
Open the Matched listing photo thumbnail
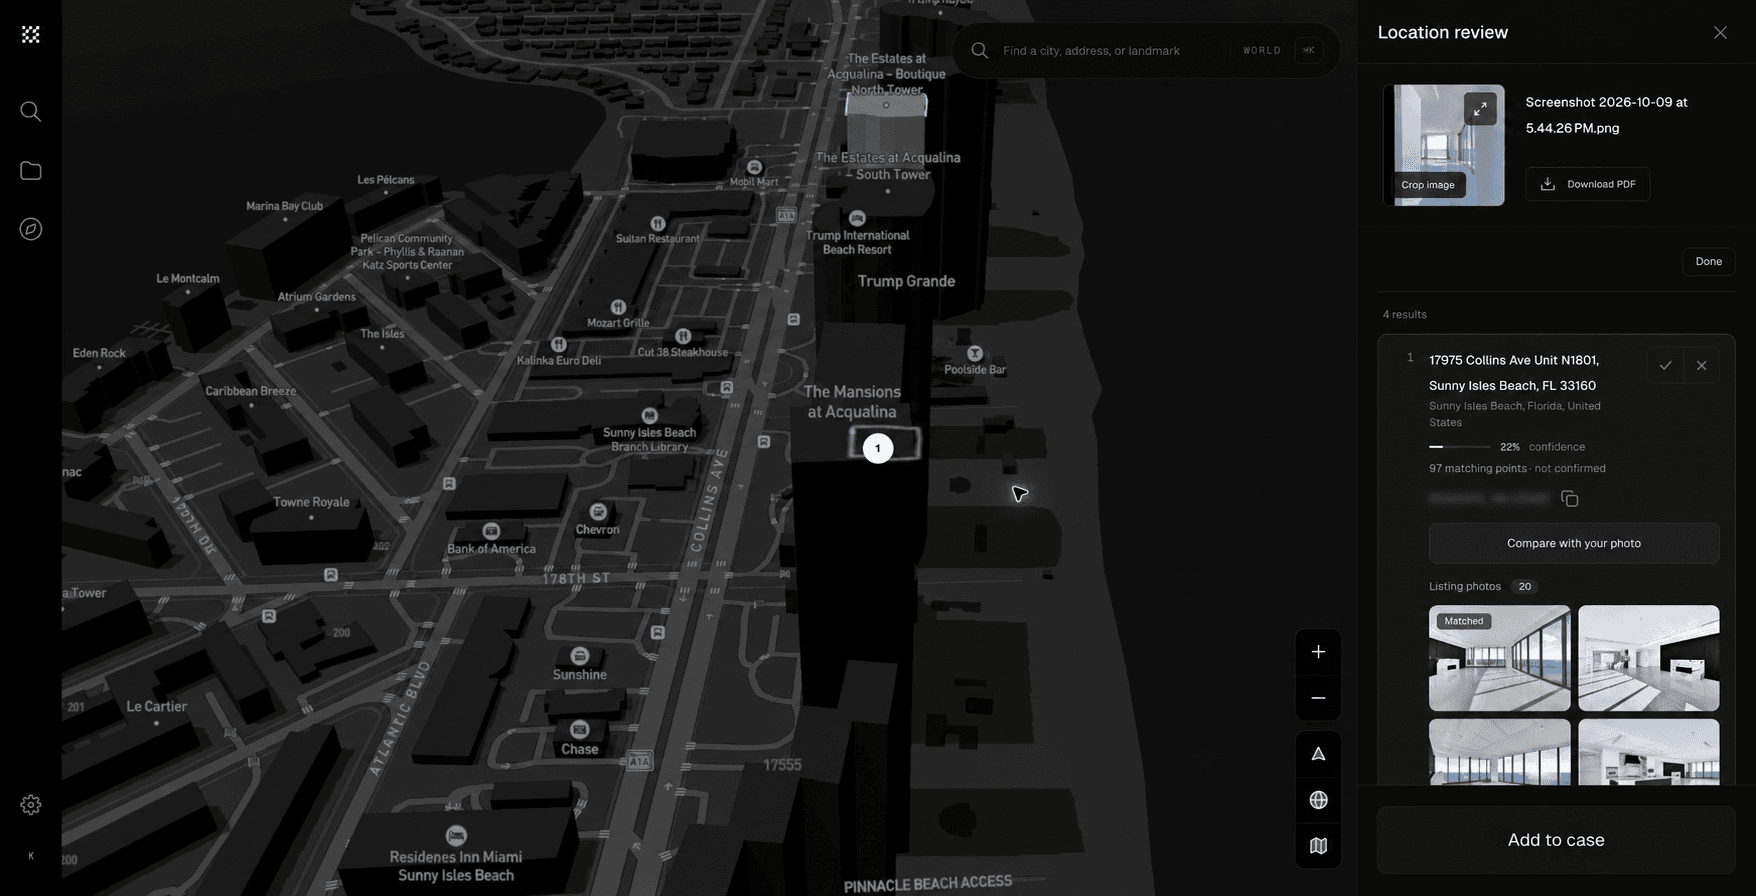tap(1499, 658)
